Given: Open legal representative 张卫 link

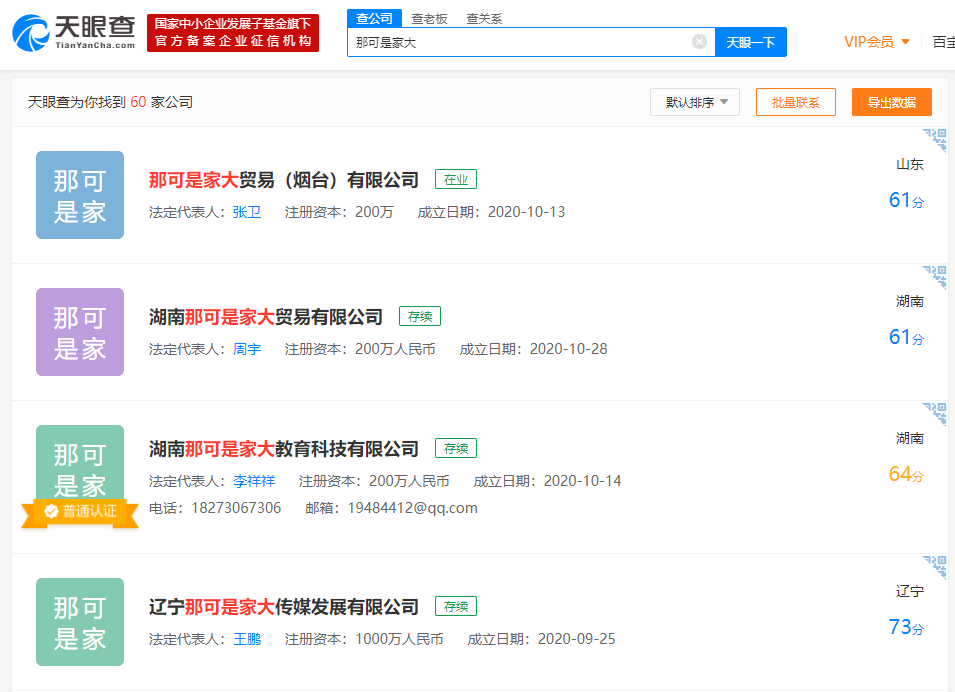Looking at the screenshot, I should coord(247,212).
